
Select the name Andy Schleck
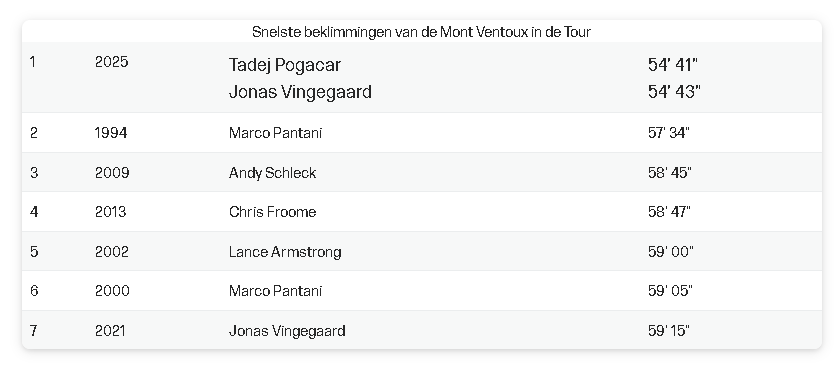[x=272, y=173]
